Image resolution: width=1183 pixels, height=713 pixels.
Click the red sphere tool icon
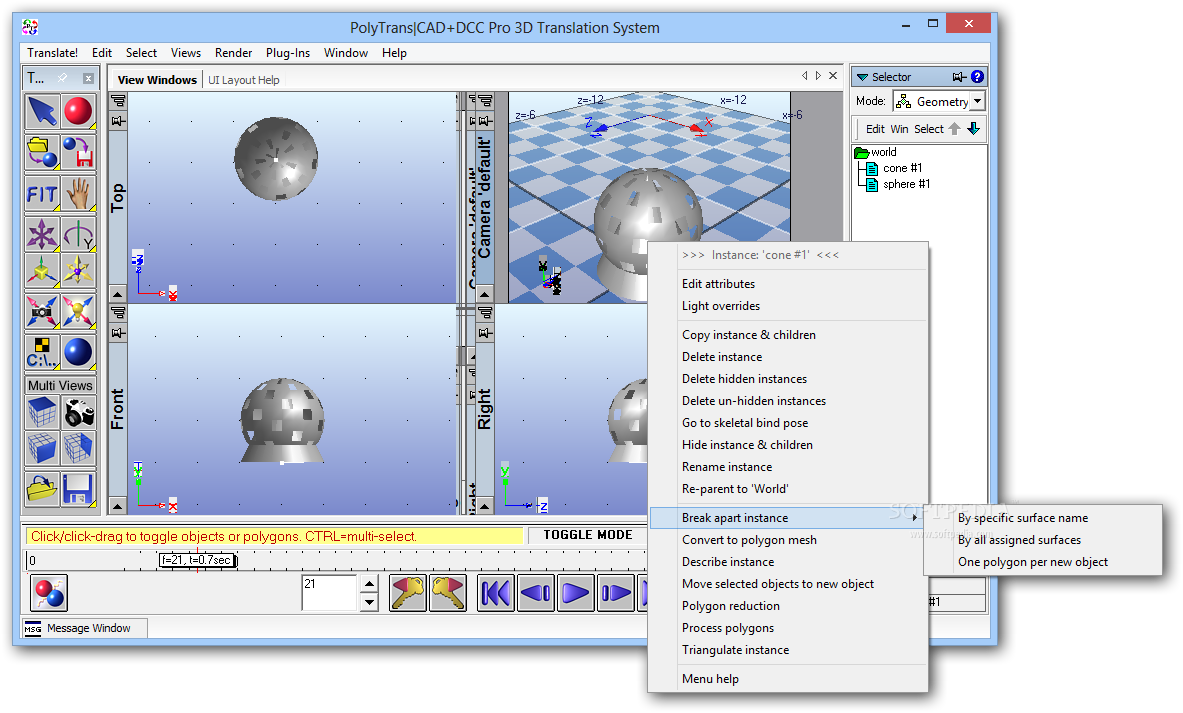click(78, 112)
